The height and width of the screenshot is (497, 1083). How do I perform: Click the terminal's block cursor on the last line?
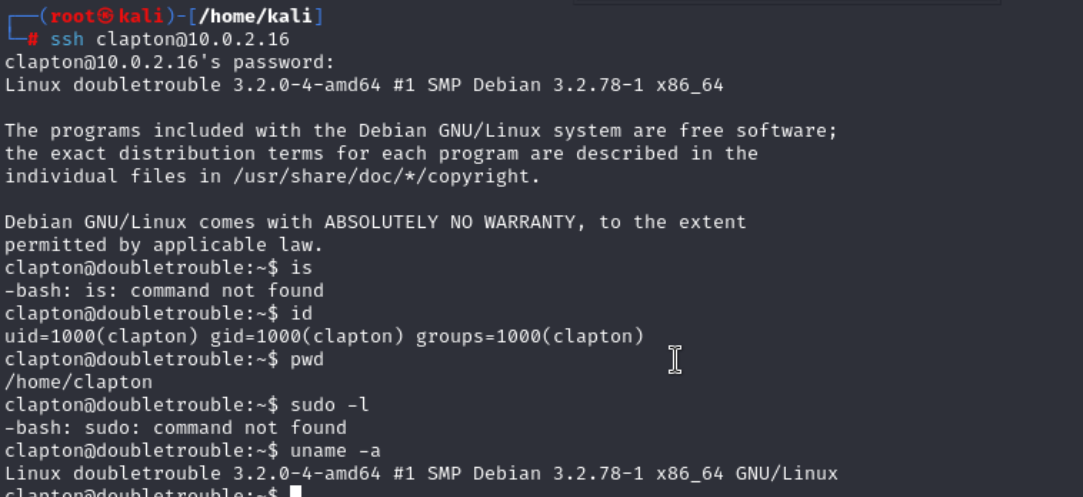click(x=296, y=492)
